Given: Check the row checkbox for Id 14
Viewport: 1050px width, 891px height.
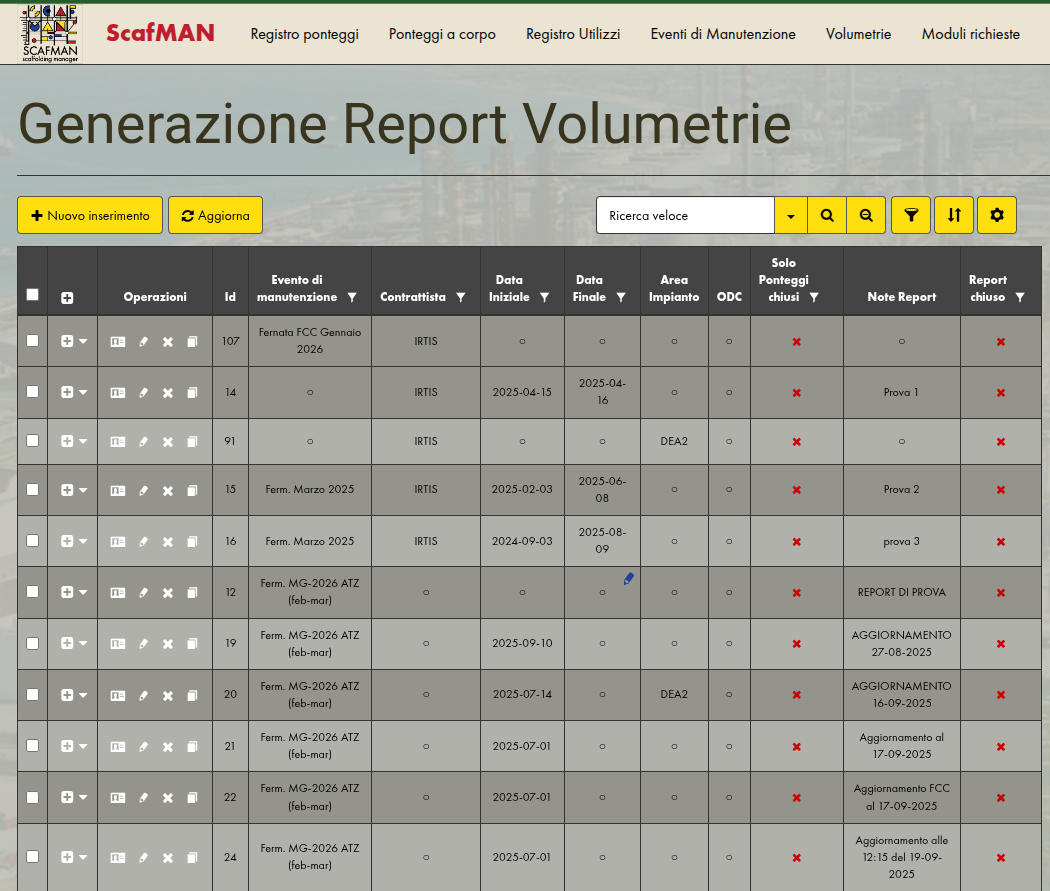Looking at the screenshot, I should (x=32, y=392).
